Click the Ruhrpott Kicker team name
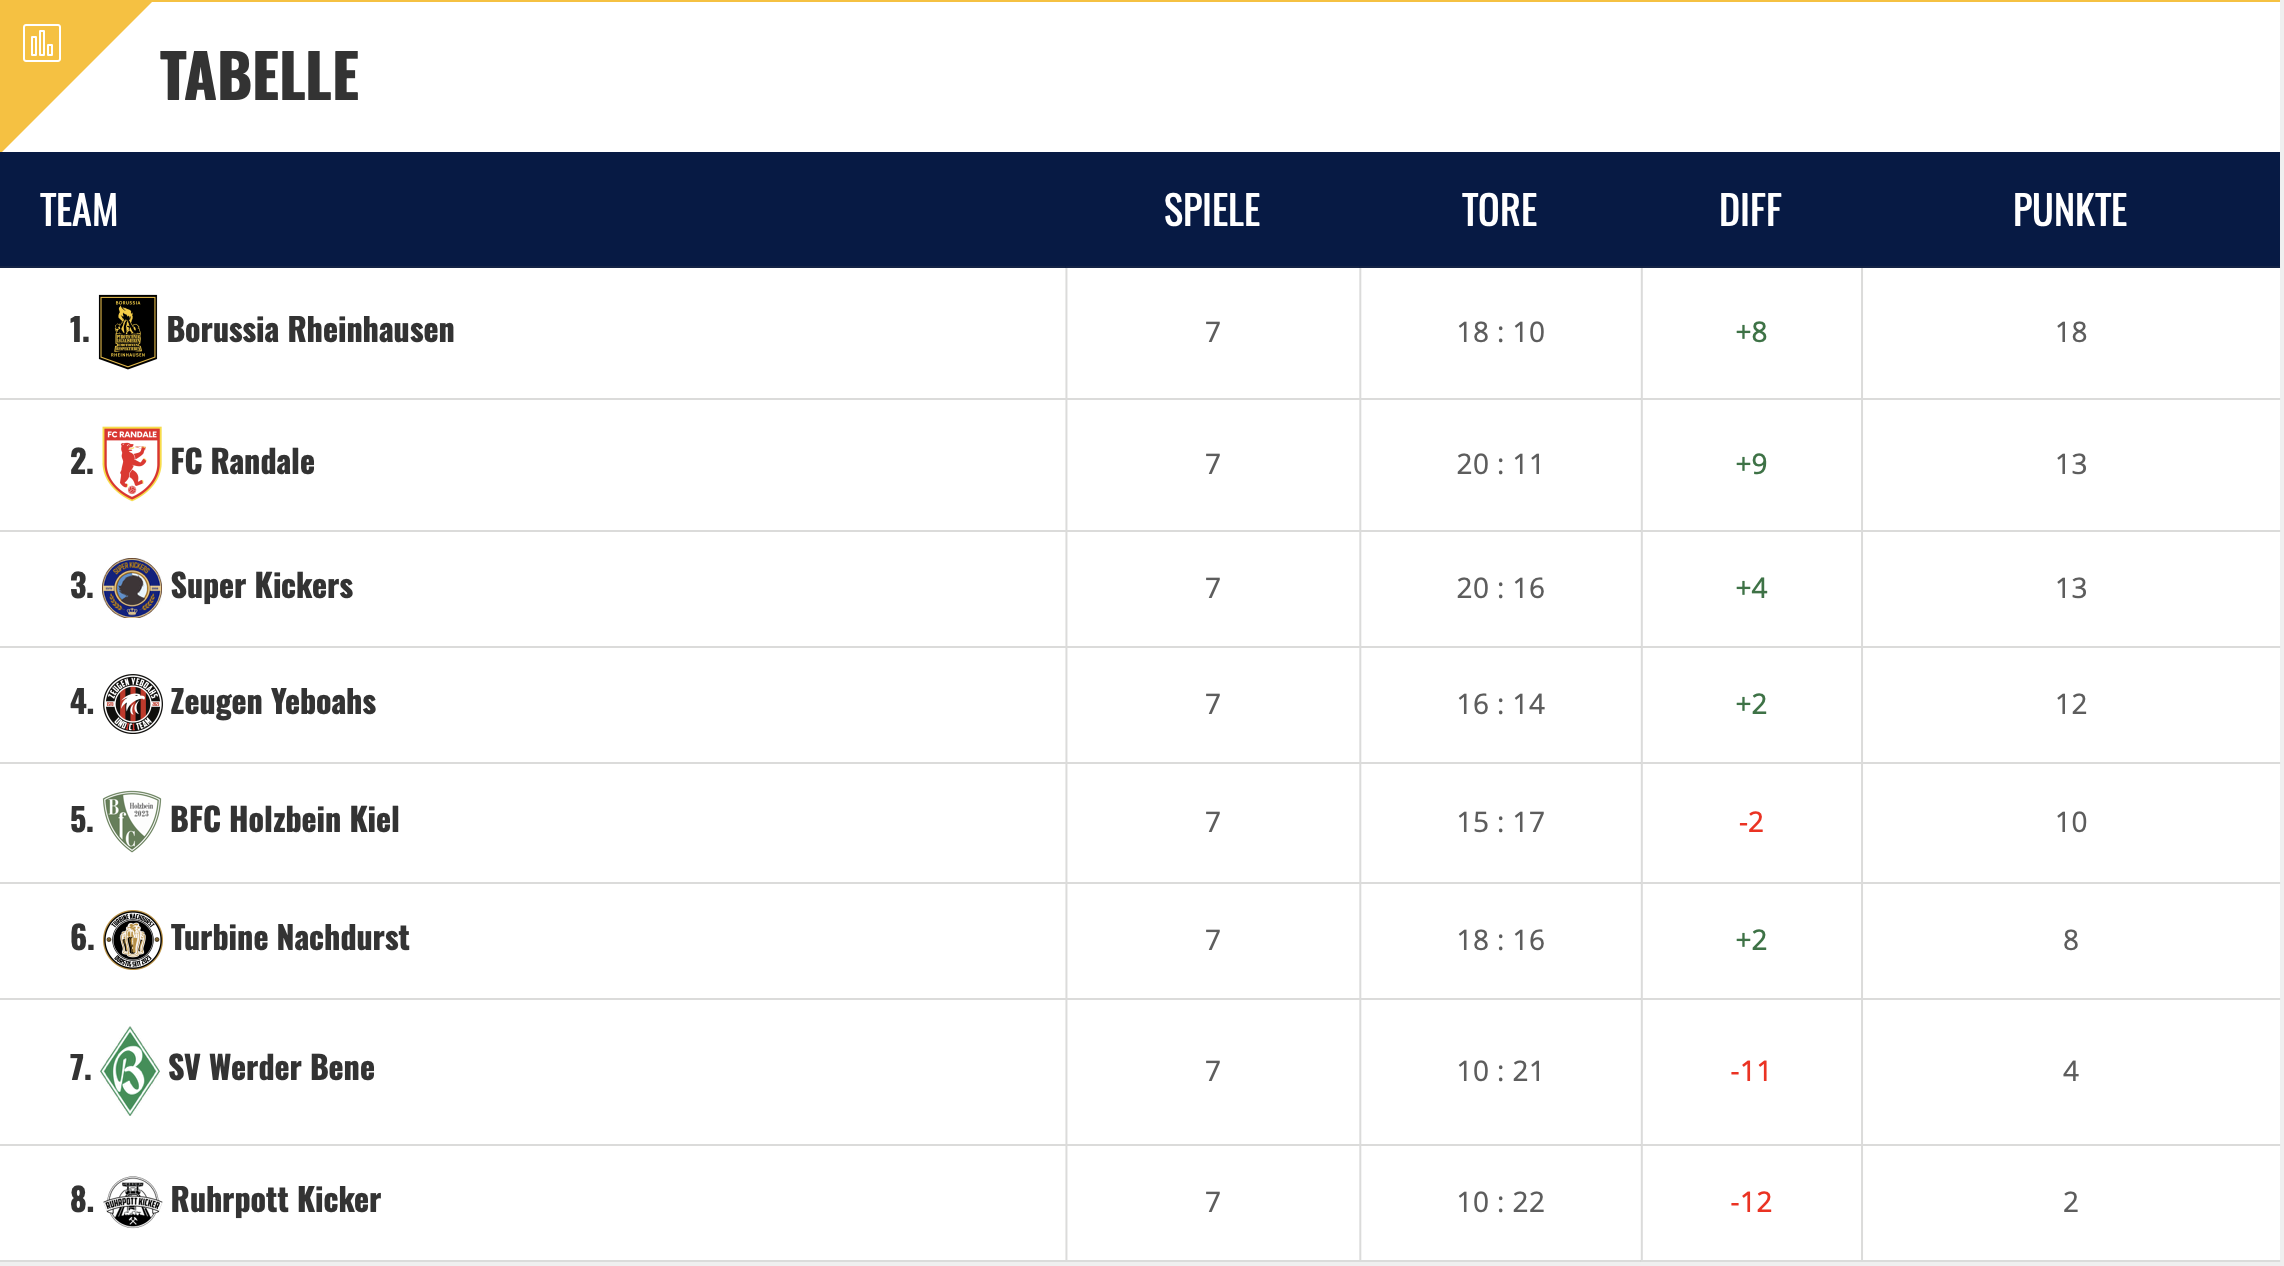 click(x=276, y=1200)
